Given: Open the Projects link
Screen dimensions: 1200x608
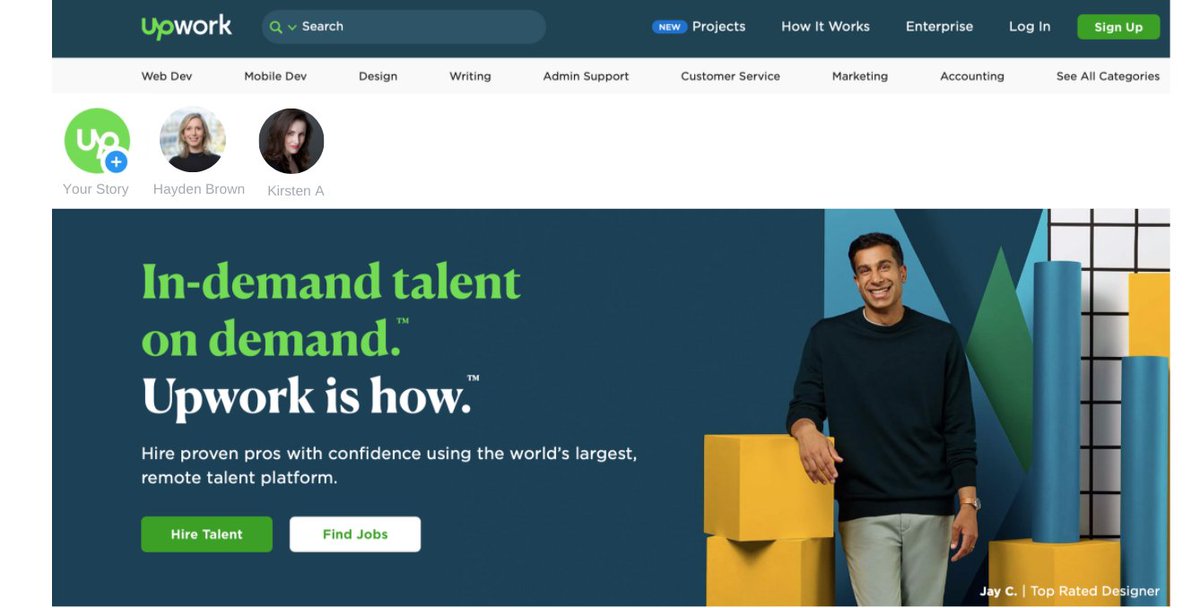Looking at the screenshot, I should (x=719, y=27).
